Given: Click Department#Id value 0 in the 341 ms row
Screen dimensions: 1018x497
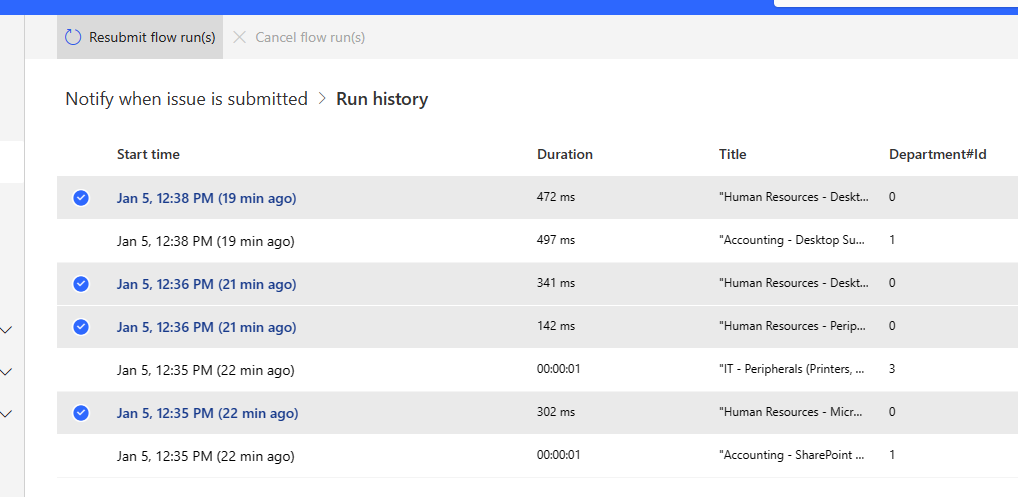Looking at the screenshot, I should 892,283.
